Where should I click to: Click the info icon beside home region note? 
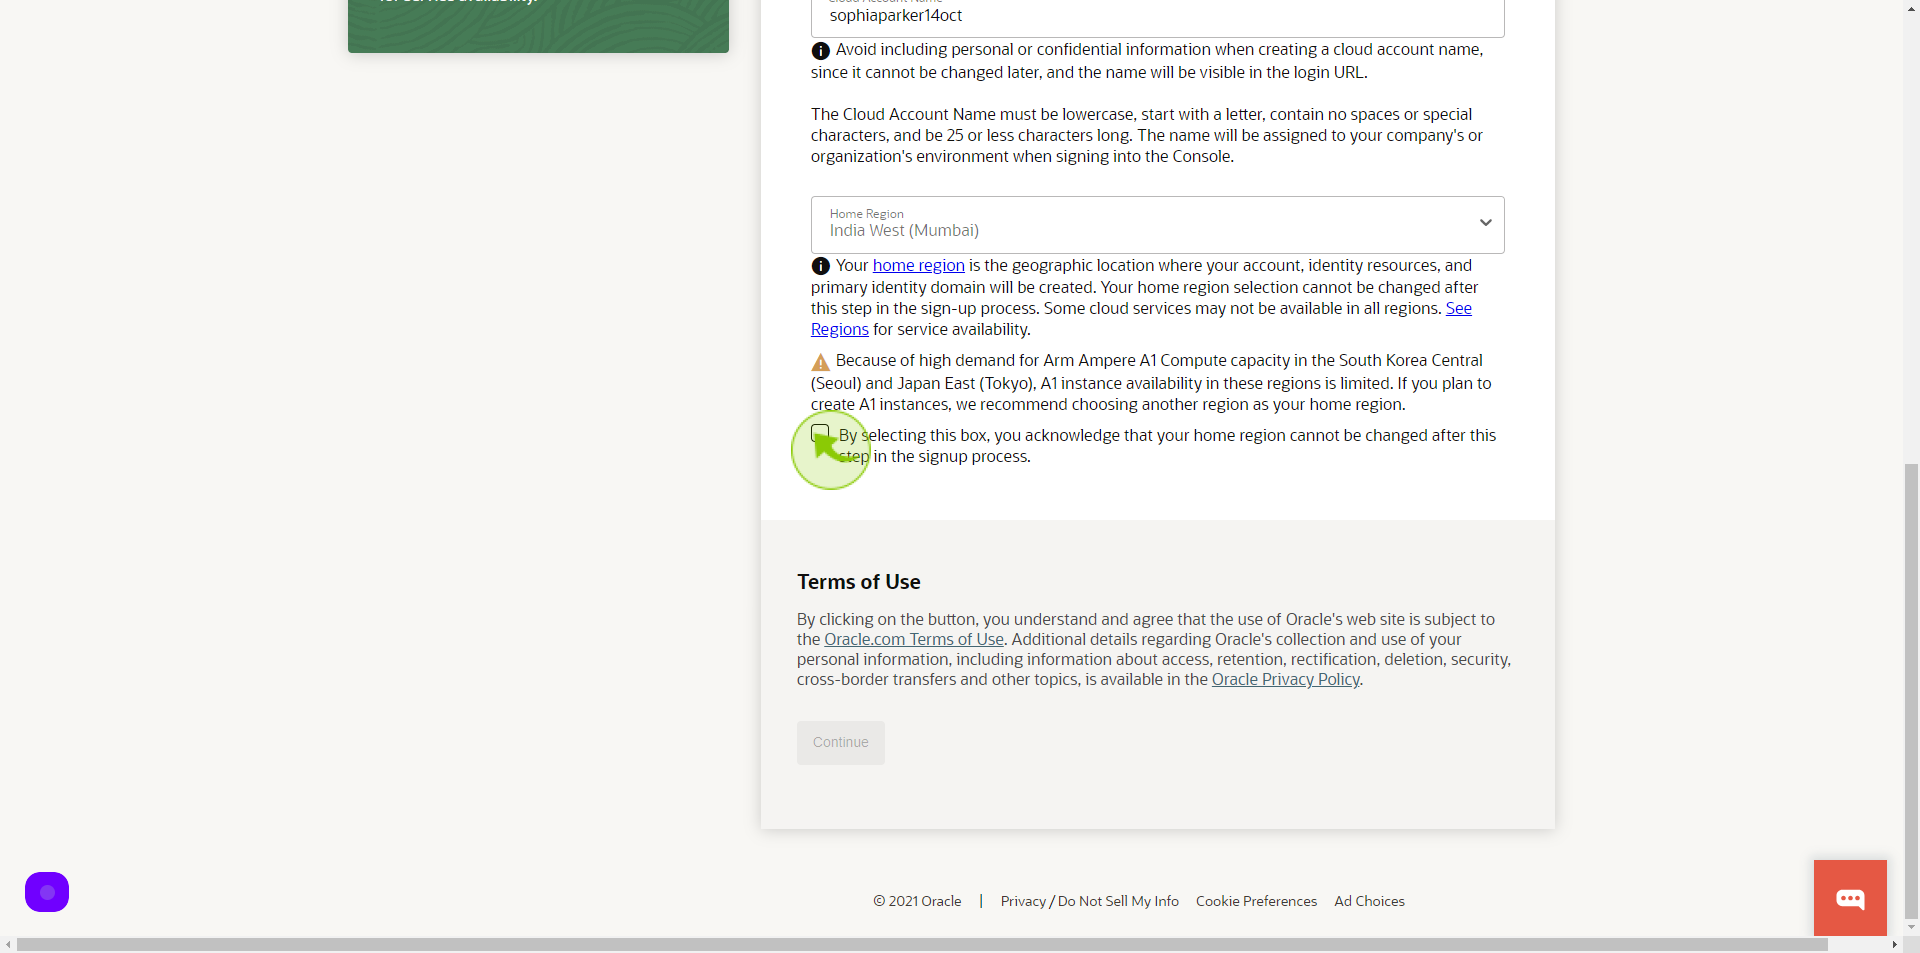821,266
